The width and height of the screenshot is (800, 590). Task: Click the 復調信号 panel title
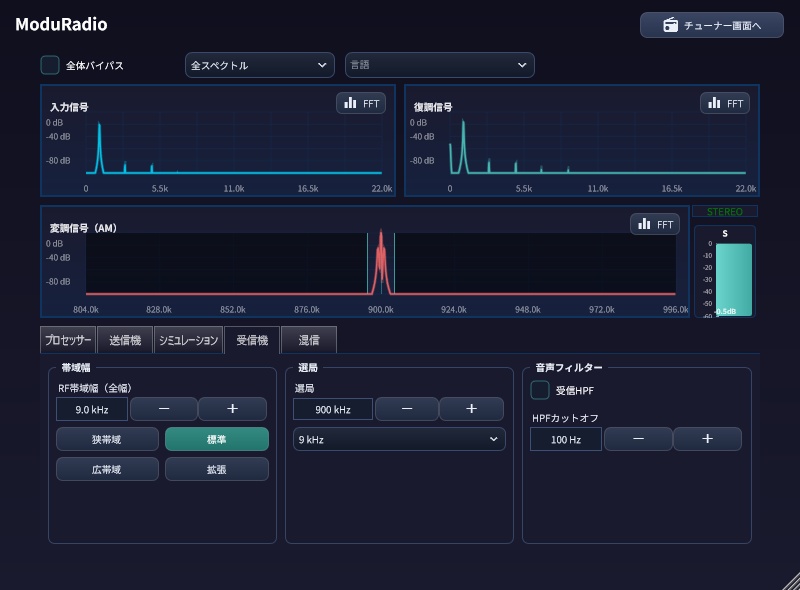click(433, 107)
